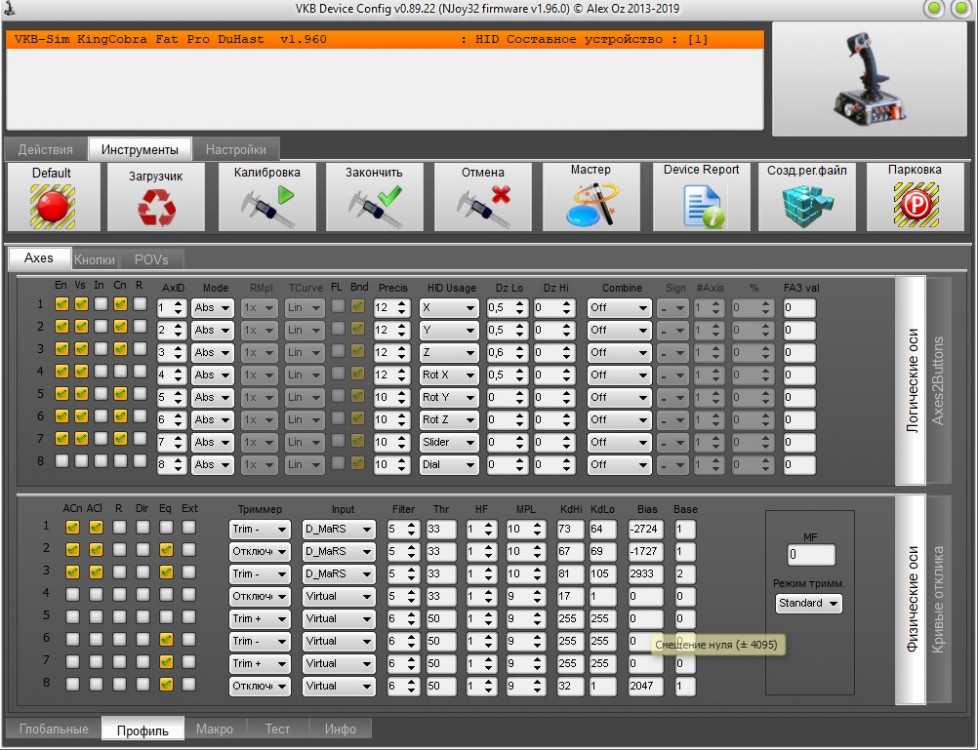978x750 pixels.
Task: Open Input dropdown for physical axis 4
Action: (x=339, y=597)
